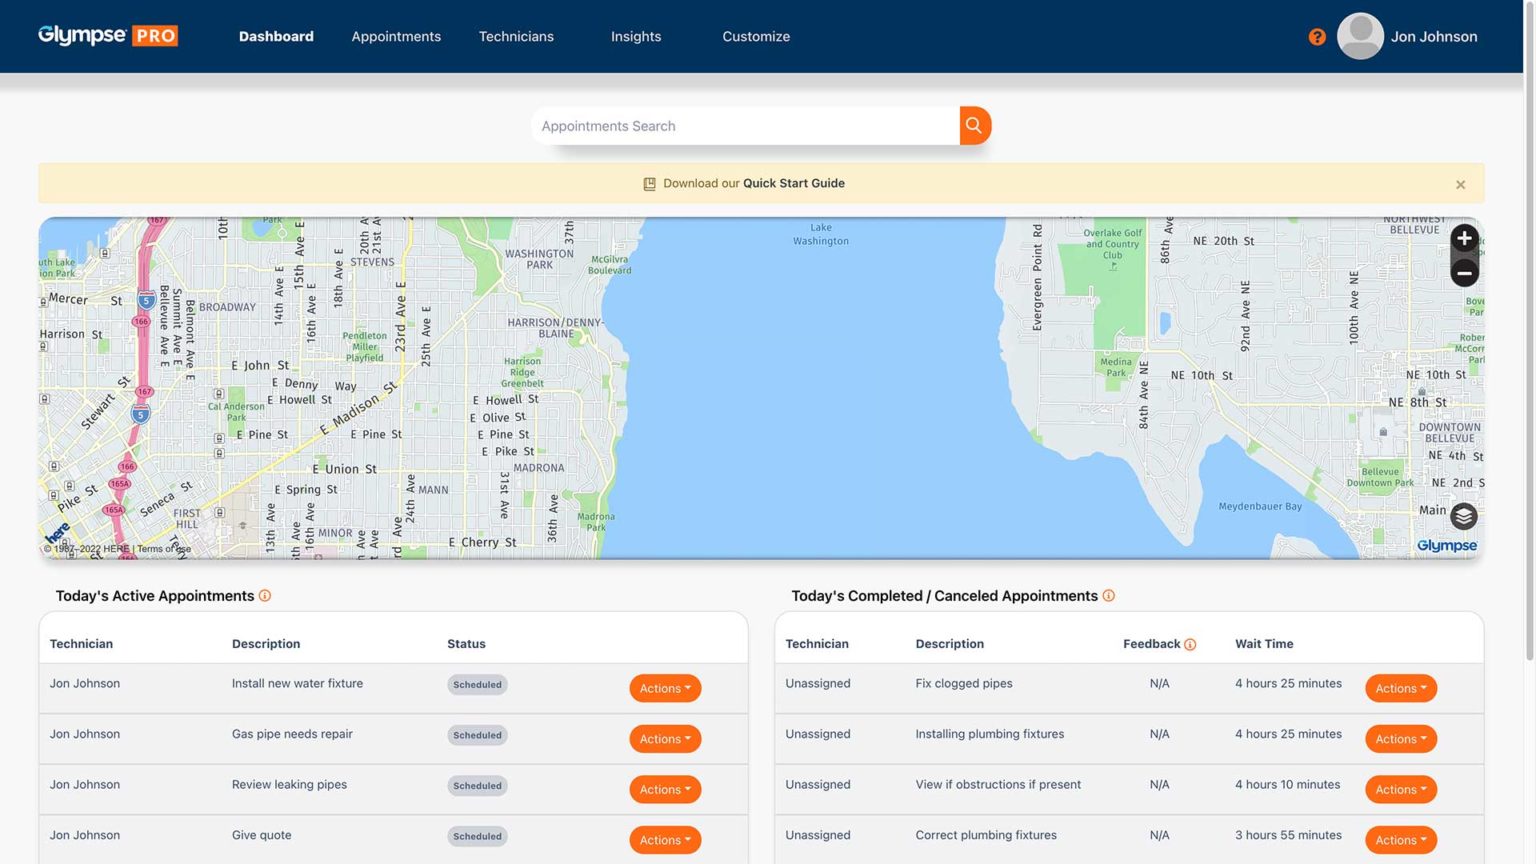Open the Quick Start Guide link

793,183
